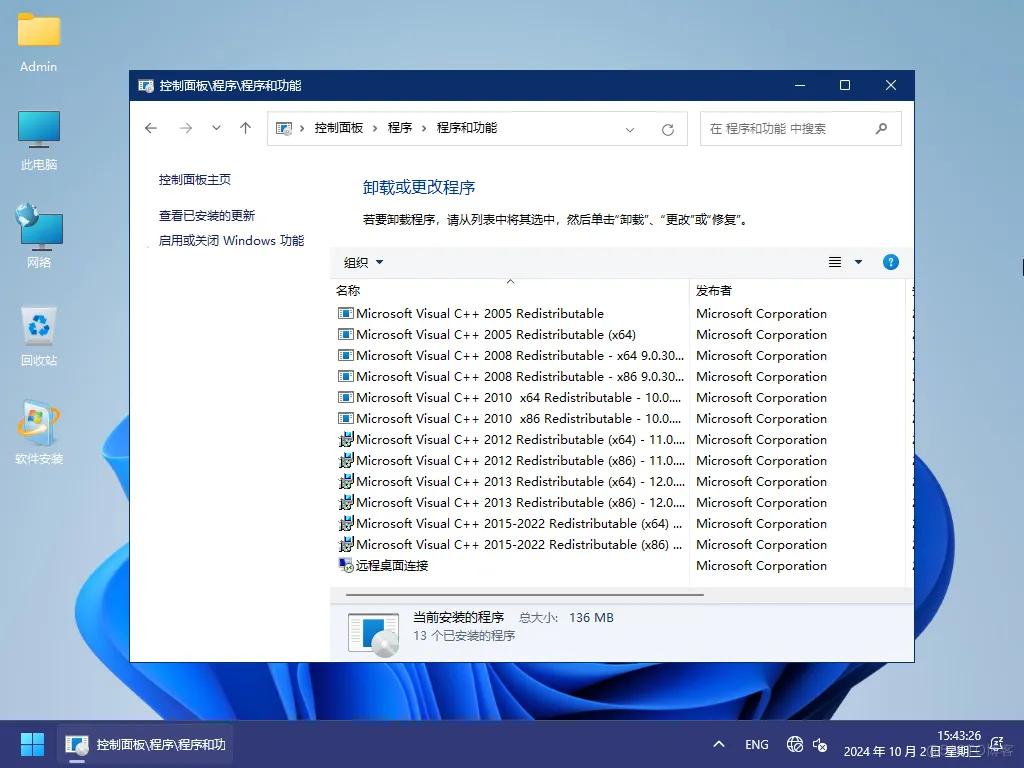
Task: Open the more view options arrow
Action: (859, 263)
